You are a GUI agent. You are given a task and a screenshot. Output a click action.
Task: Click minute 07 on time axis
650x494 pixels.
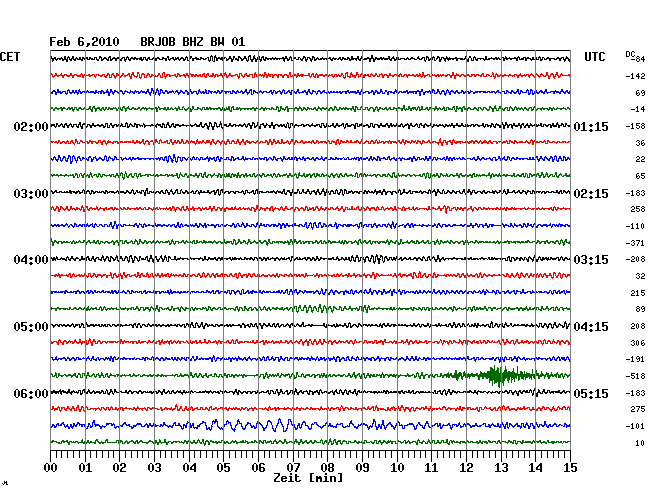(x=293, y=468)
